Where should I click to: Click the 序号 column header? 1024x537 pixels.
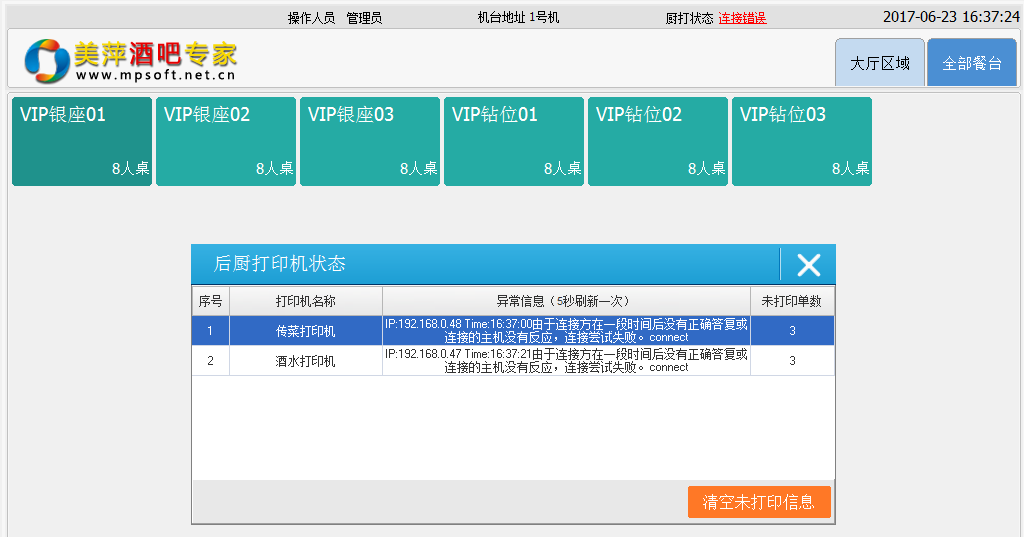click(210, 301)
